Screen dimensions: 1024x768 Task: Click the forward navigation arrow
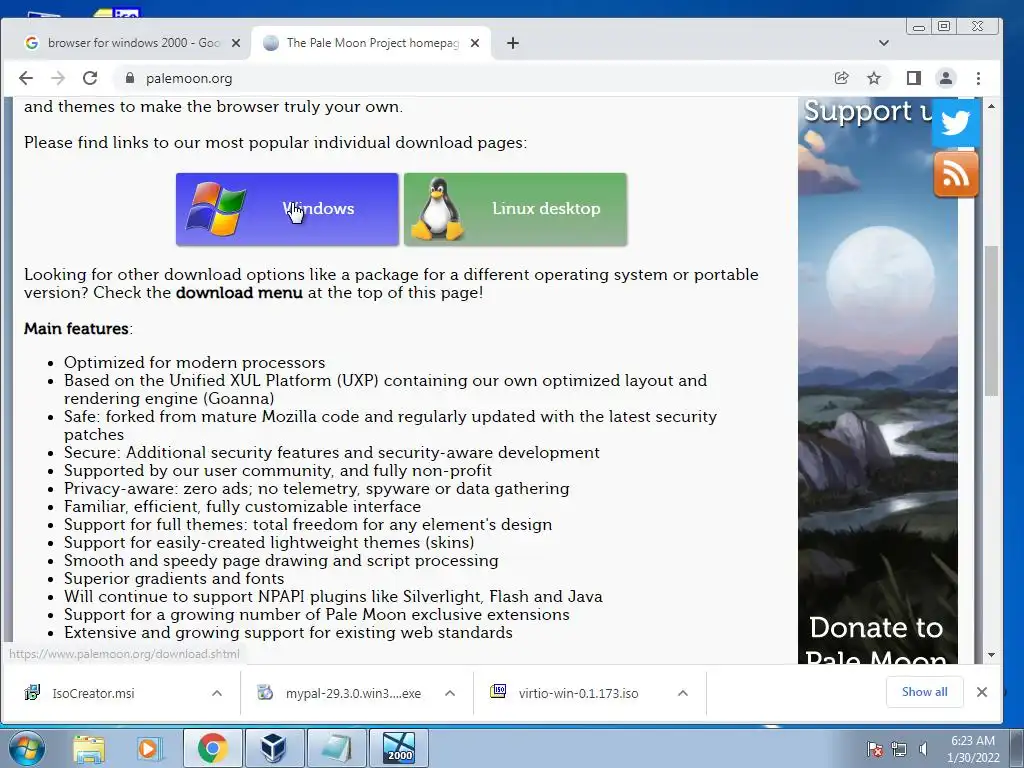point(58,78)
